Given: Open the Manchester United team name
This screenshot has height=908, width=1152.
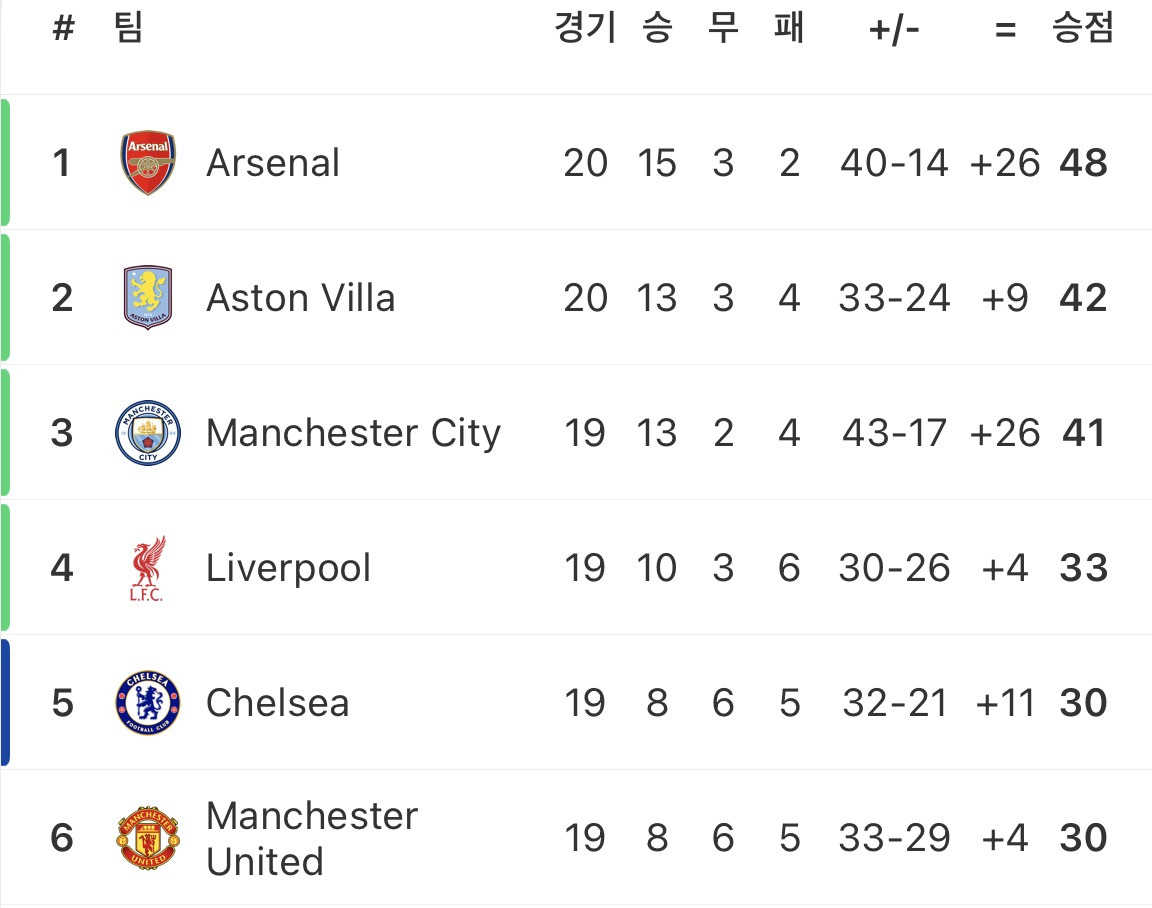Looking at the screenshot, I should [312, 838].
